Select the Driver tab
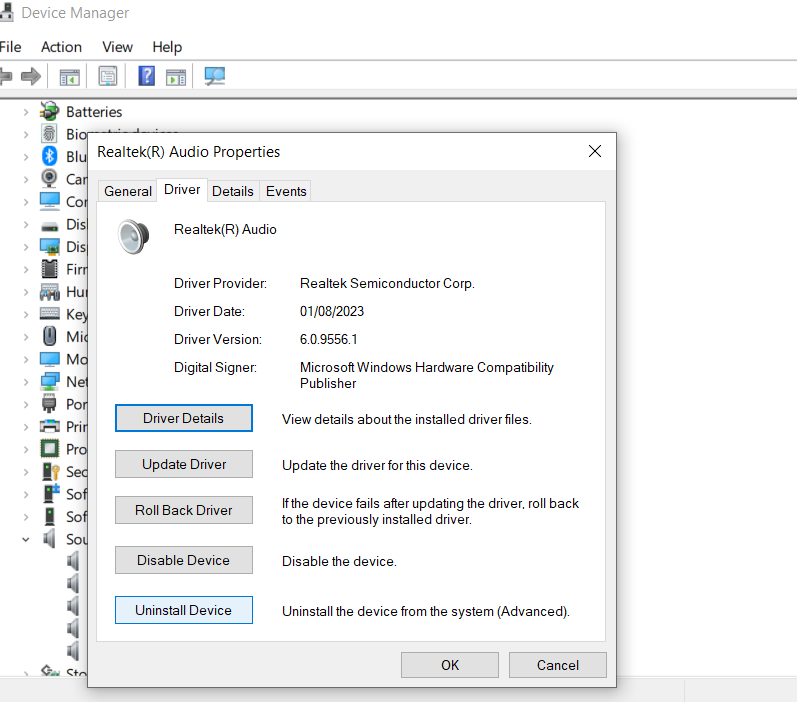 click(x=182, y=190)
